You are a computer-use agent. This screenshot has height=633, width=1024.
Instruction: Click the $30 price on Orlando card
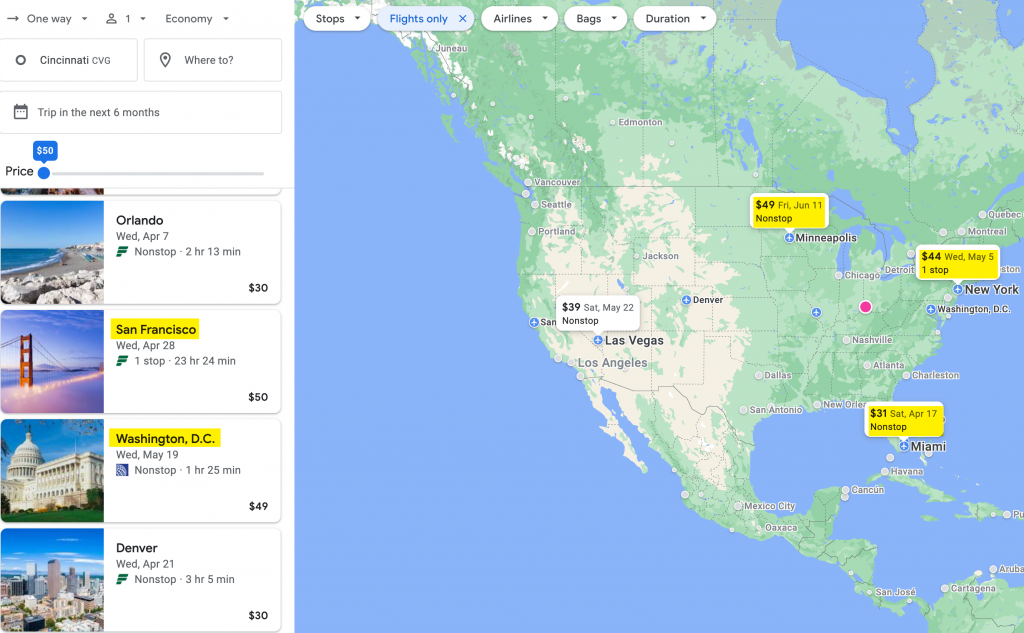pyautogui.click(x=258, y=287)
